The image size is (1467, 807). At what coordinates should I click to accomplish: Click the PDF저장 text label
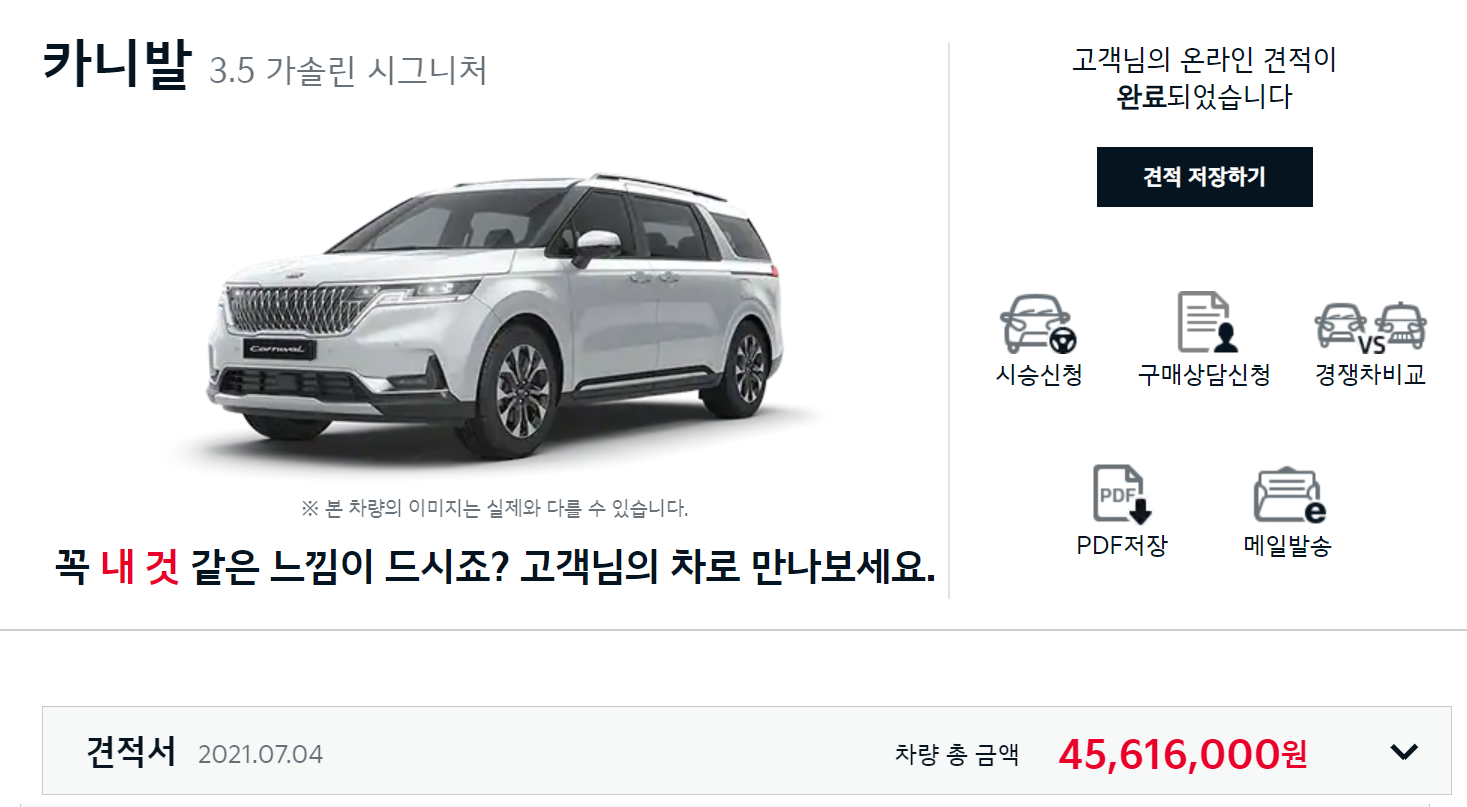(1122, 547)
